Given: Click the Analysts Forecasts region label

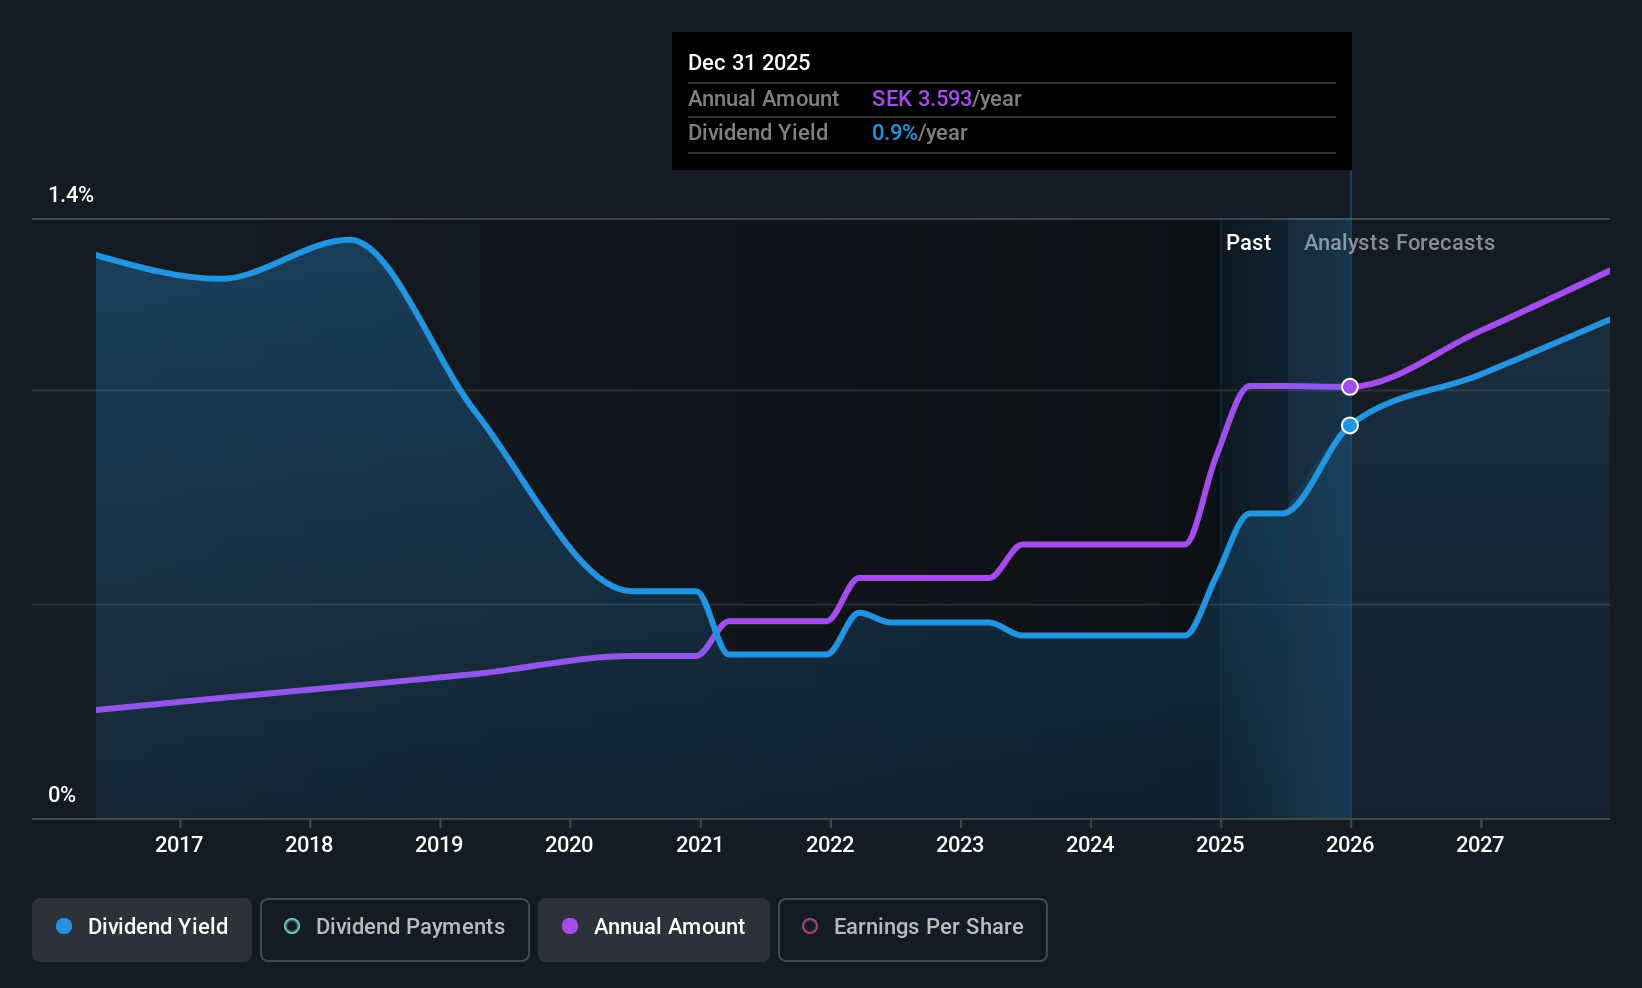Looking at the screenshot, I should point(1399,243).
